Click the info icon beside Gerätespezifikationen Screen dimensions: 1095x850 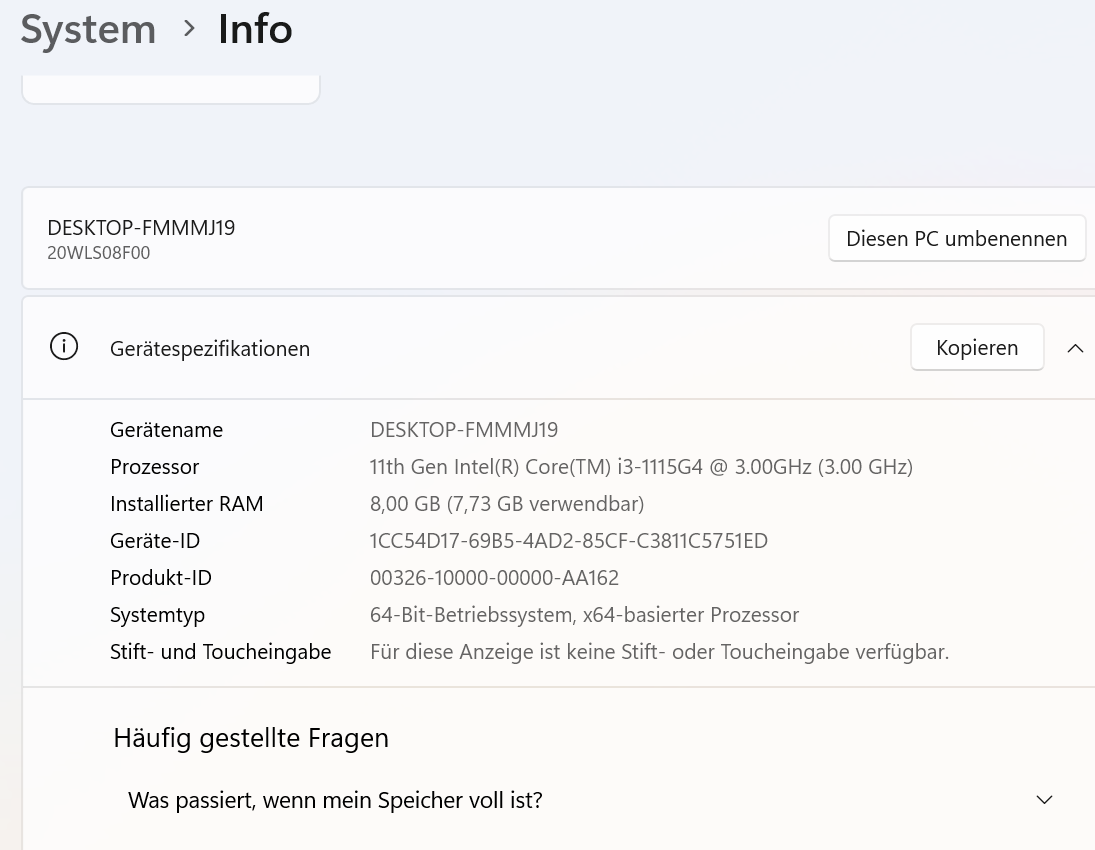64,346
